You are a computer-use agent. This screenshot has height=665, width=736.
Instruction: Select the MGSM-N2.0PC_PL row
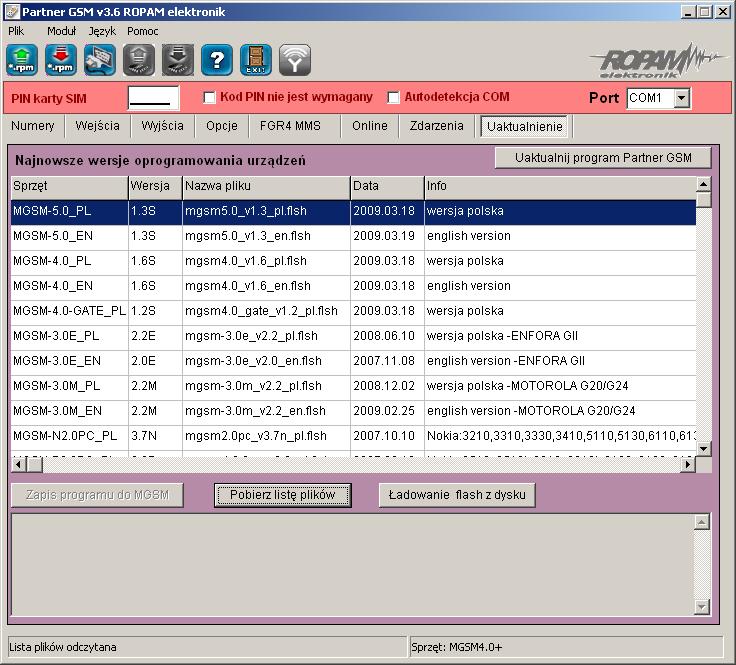(353, 436)
